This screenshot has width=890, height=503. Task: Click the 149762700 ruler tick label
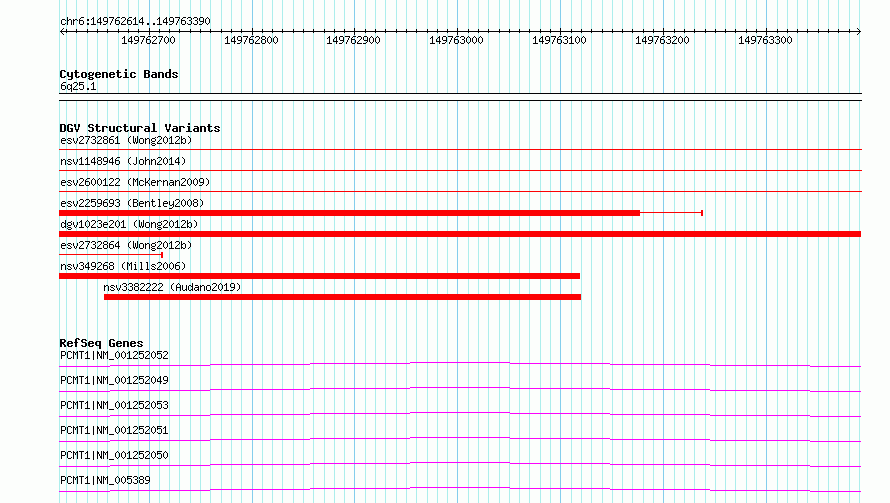pos(148,40)
